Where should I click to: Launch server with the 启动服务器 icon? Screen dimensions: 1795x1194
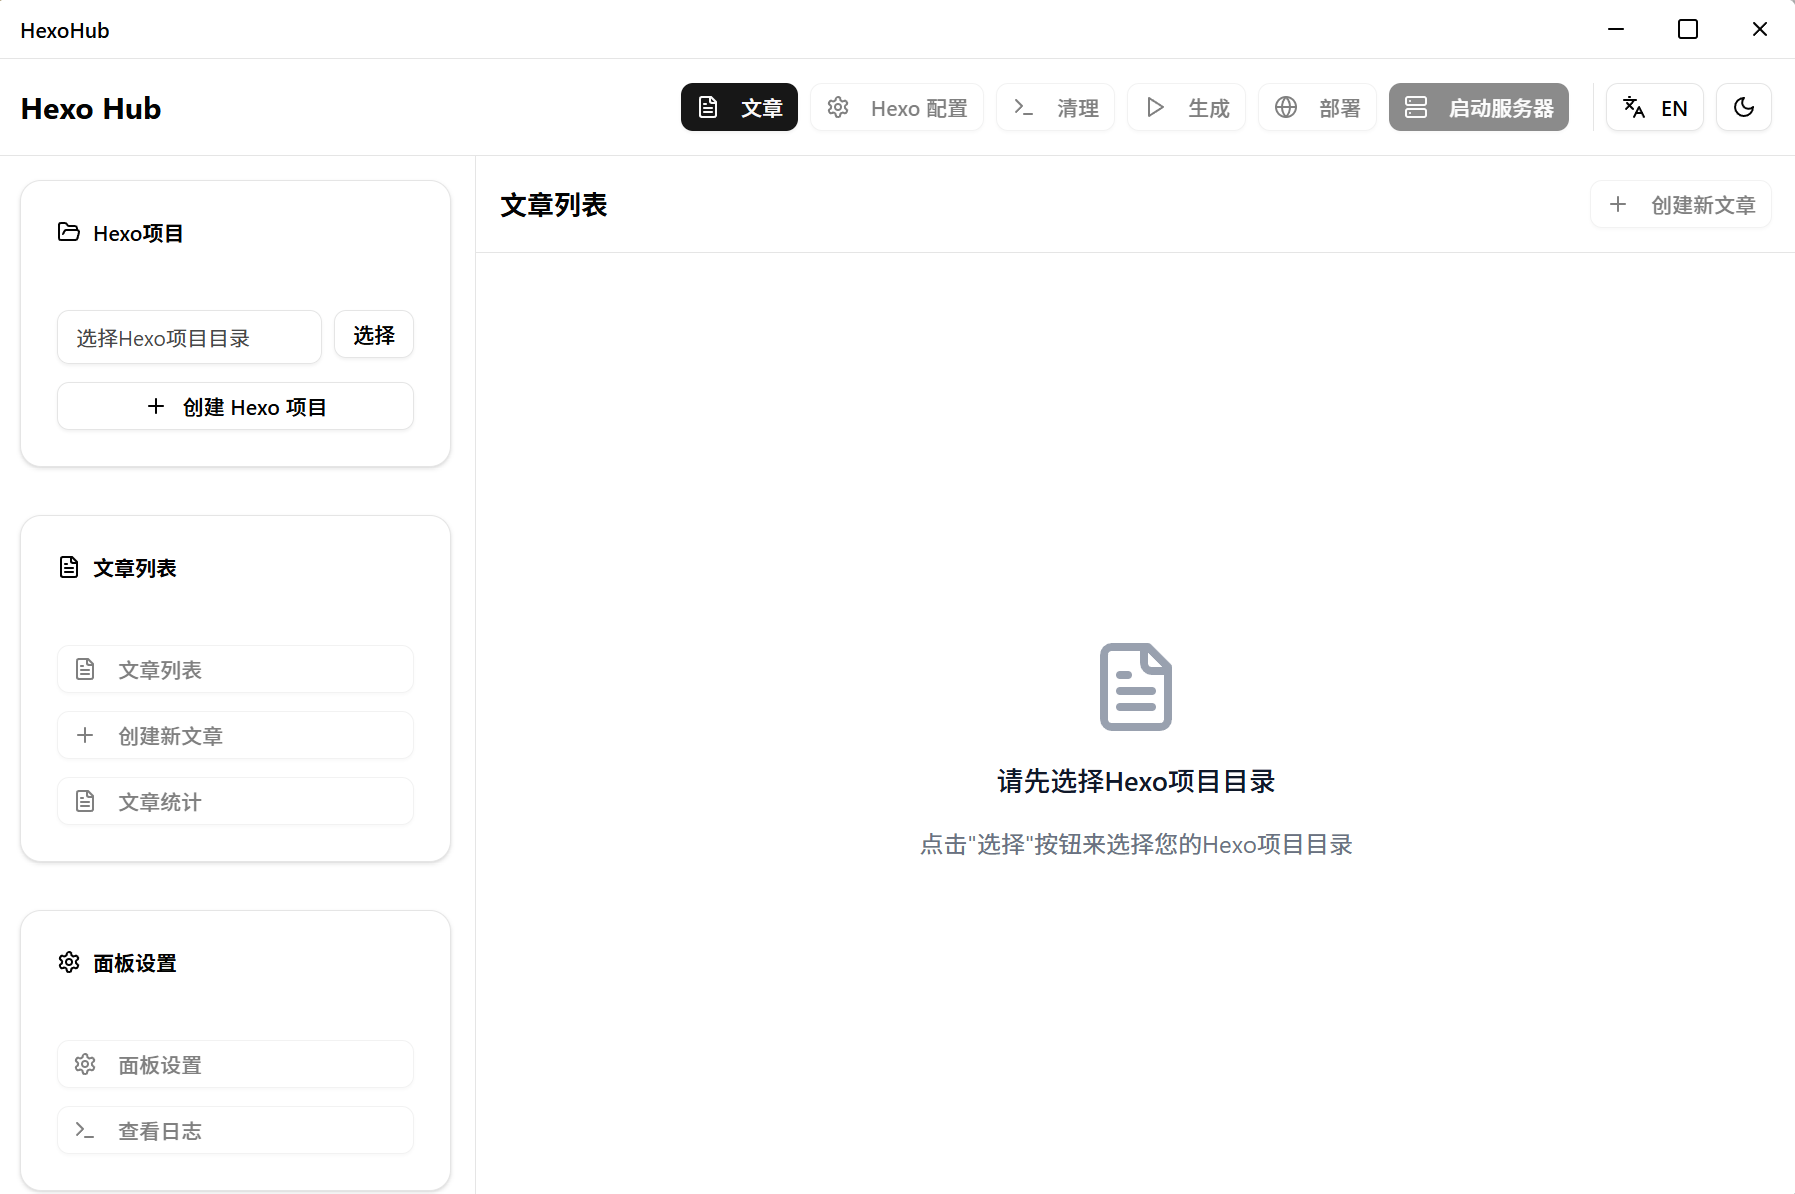[1417, 107]
